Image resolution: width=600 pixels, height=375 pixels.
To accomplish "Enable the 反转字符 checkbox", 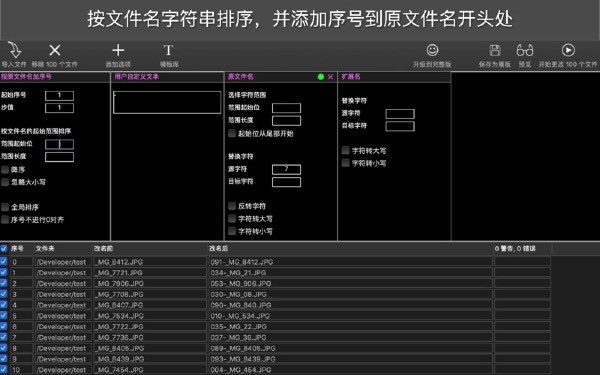I will point(232,206).
